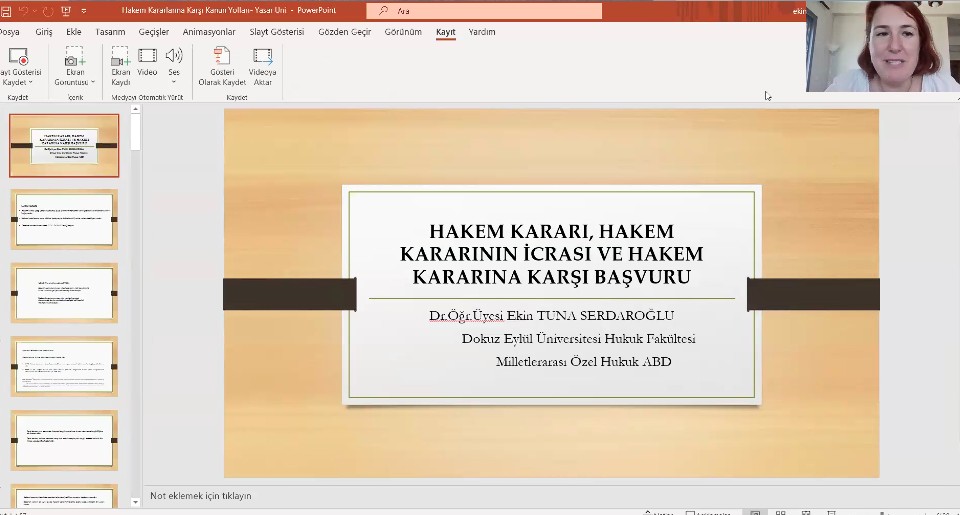Click the Slayt Gösterisi Kaydet record icon

point(18,57)
